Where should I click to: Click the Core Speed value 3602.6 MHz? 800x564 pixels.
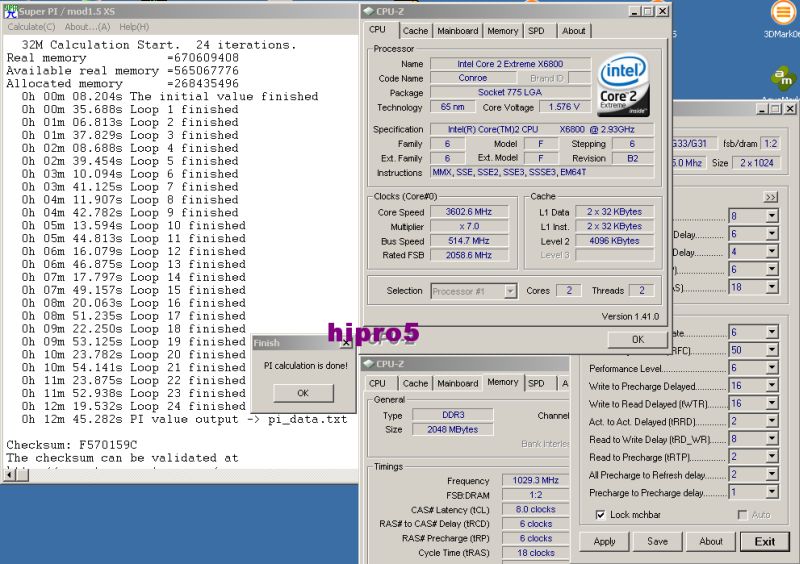click(x=469, y=212)
